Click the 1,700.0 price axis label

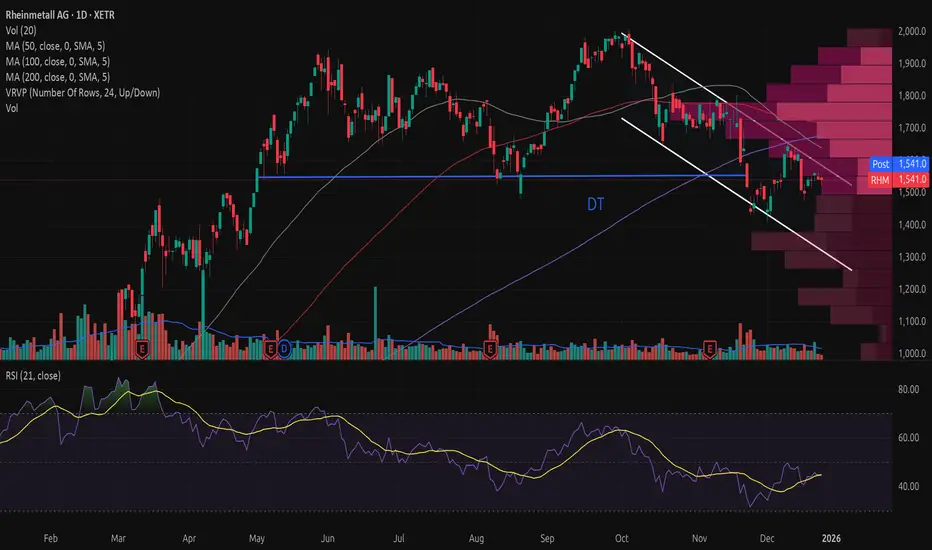(x=912, y=128)
